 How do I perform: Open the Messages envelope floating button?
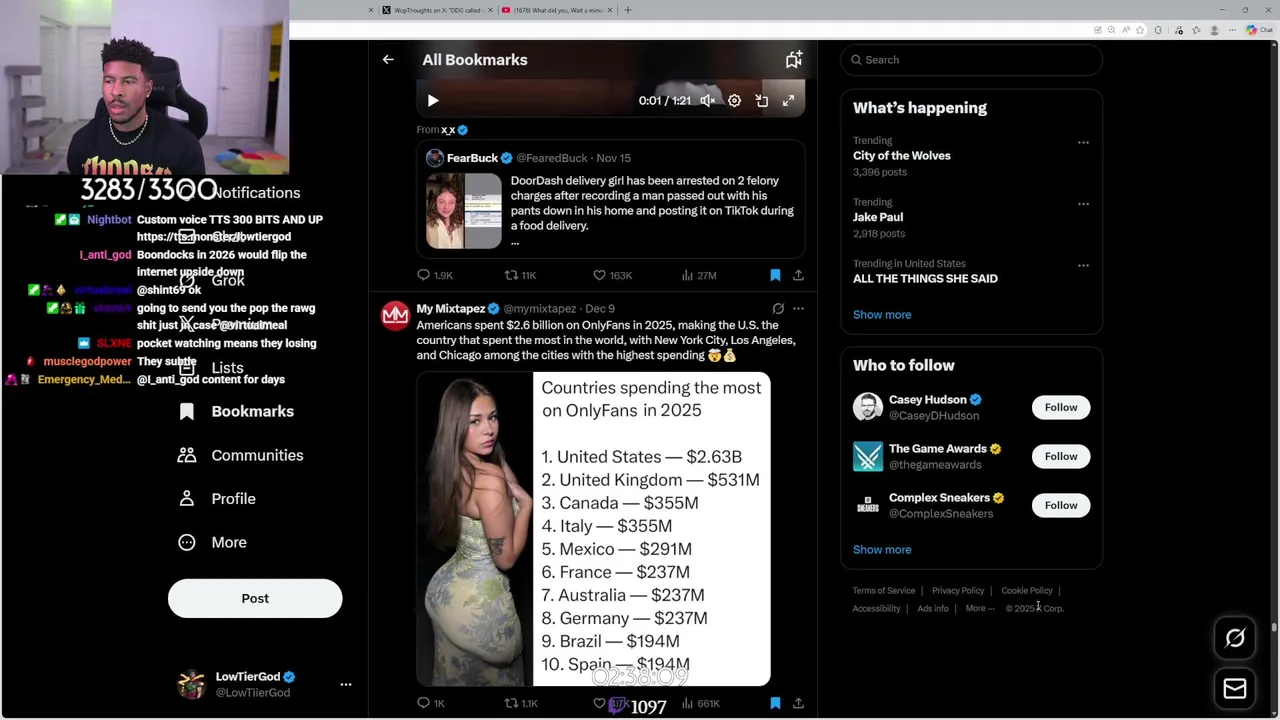1235,689
